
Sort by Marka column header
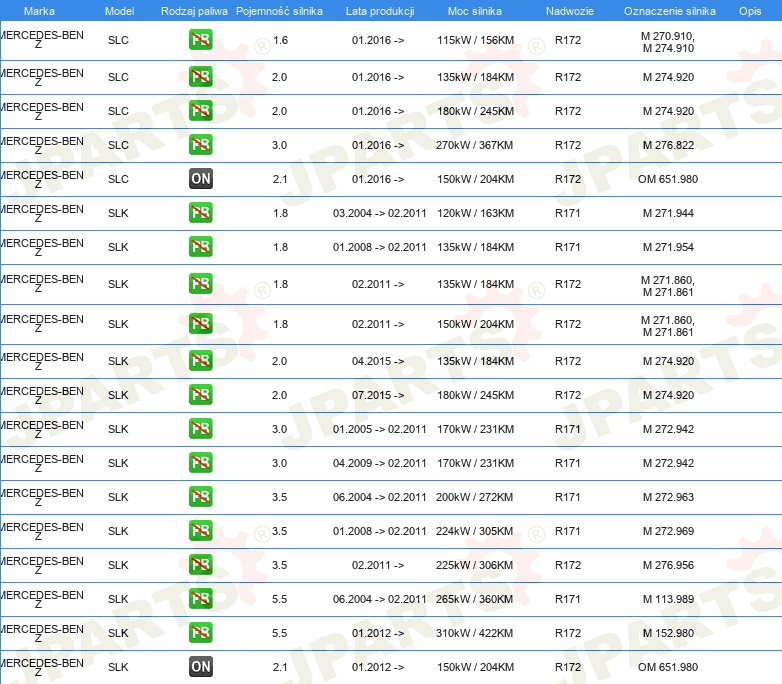click(x=39, y=10)
